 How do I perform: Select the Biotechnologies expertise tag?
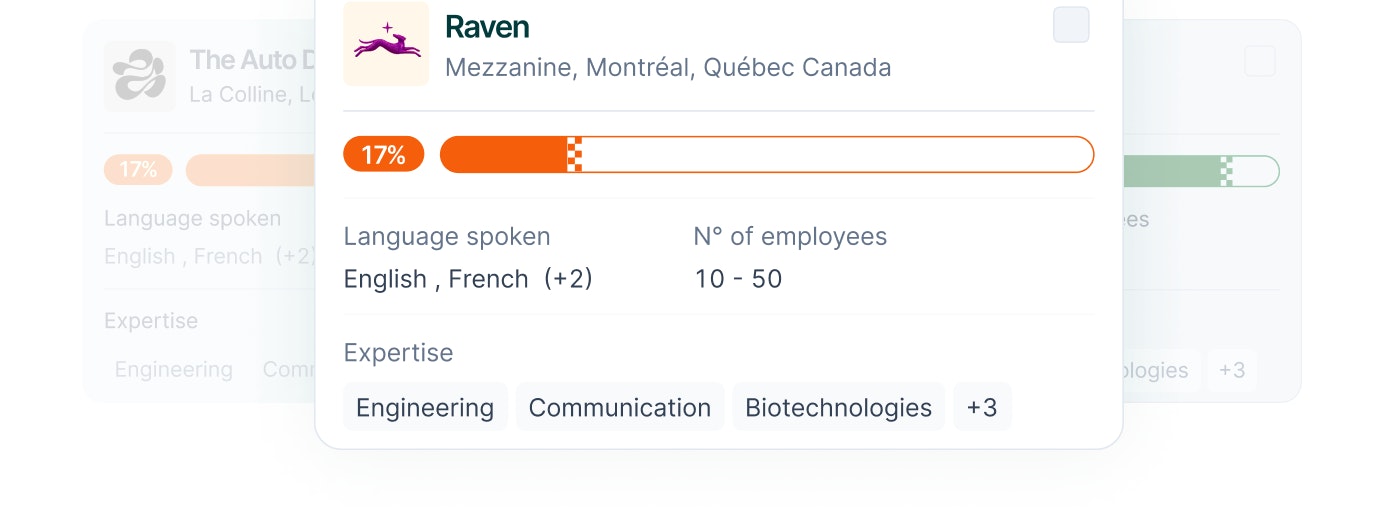pyautogui.click(x=838, y=407)
